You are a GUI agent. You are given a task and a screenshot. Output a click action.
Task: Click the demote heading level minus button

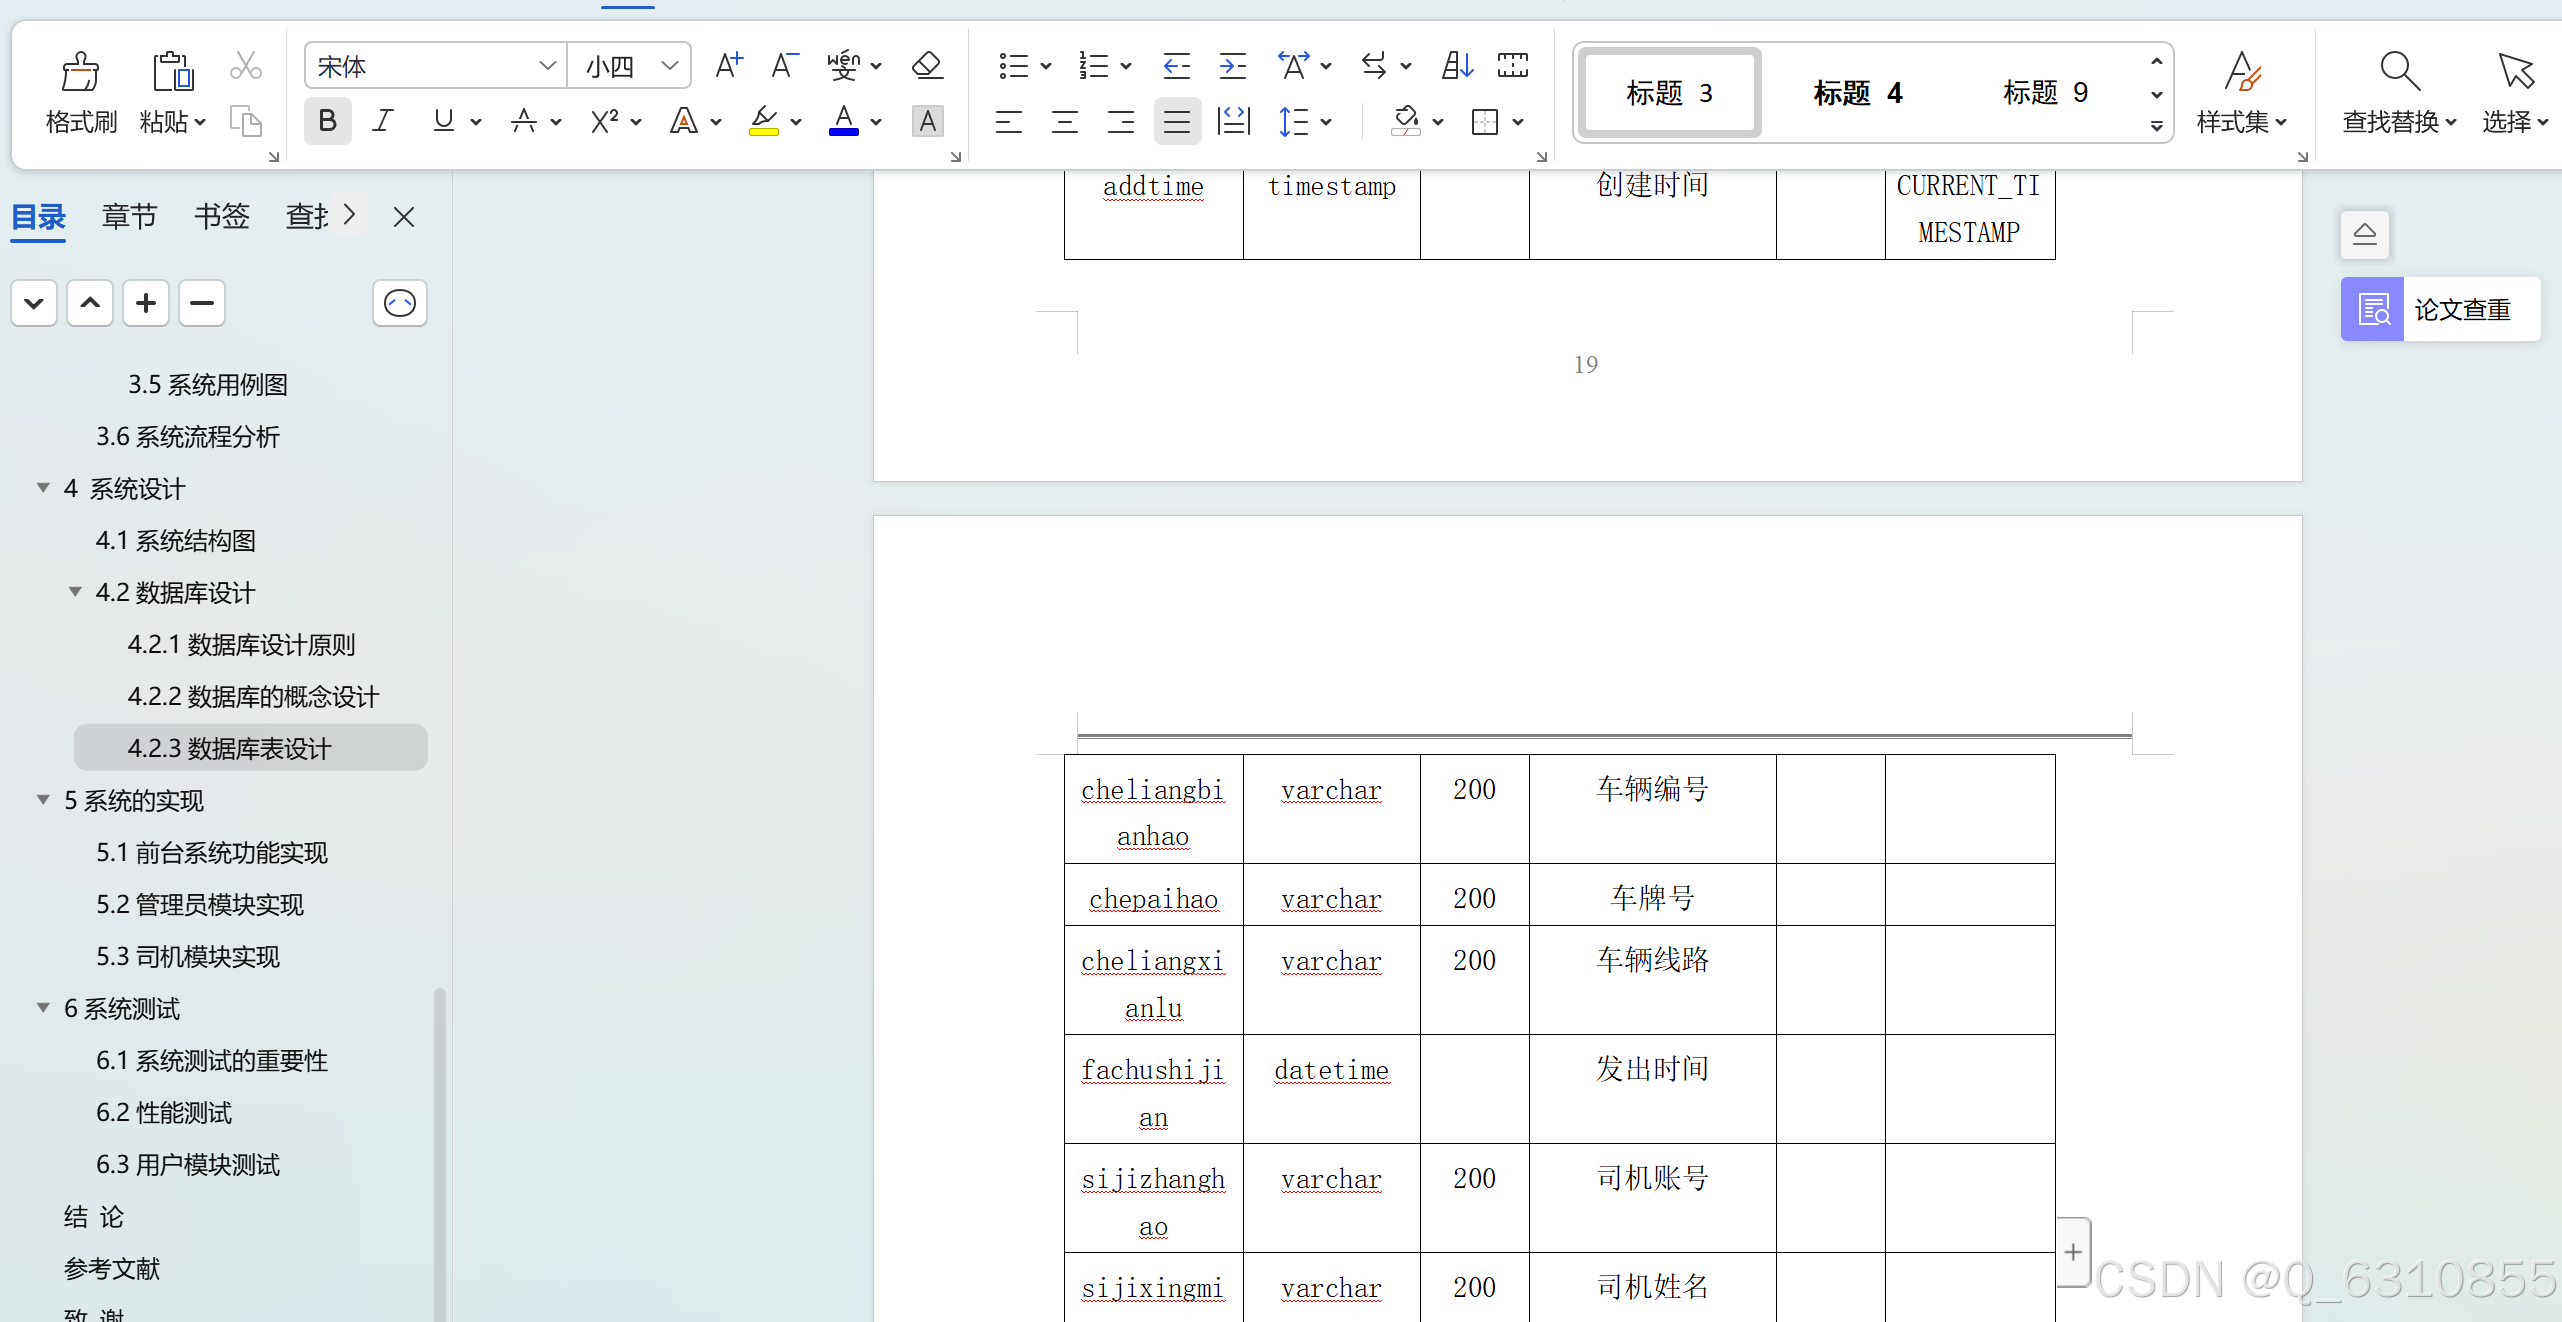point(201,303)
